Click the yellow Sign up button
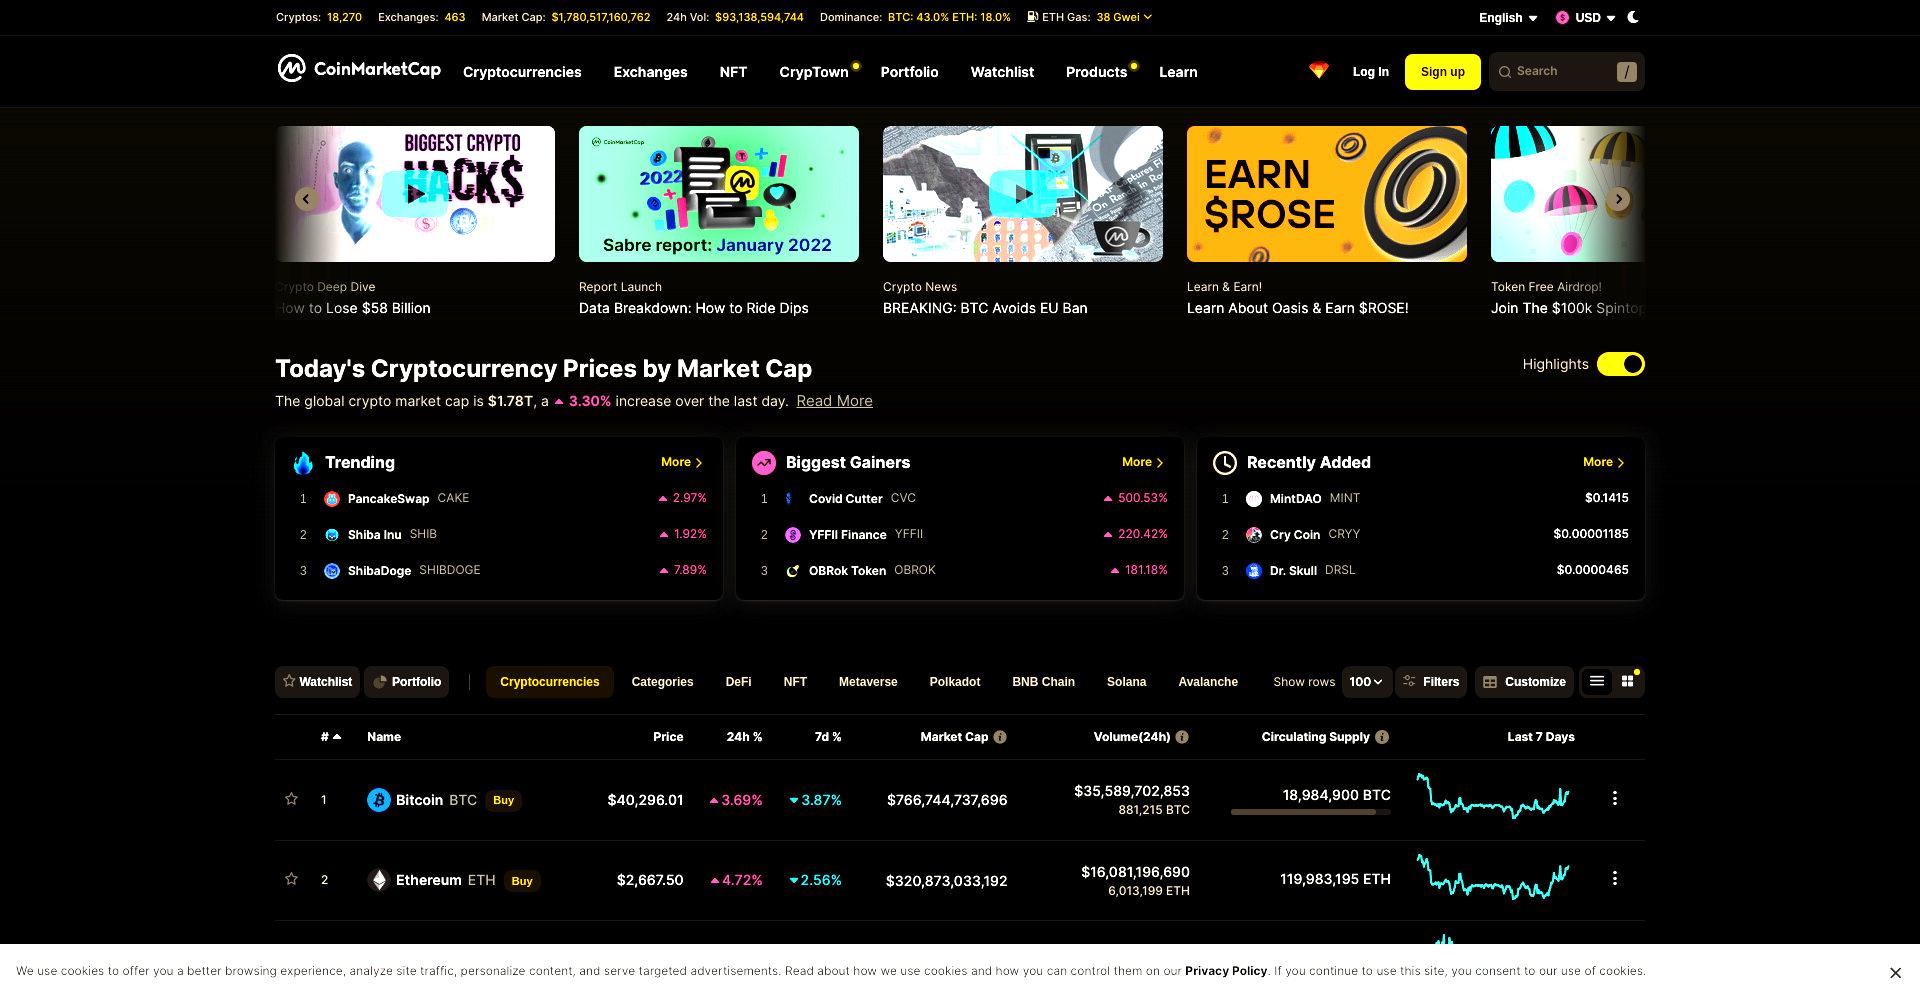Screen dimensions: 1920x998 point(1442,72)
